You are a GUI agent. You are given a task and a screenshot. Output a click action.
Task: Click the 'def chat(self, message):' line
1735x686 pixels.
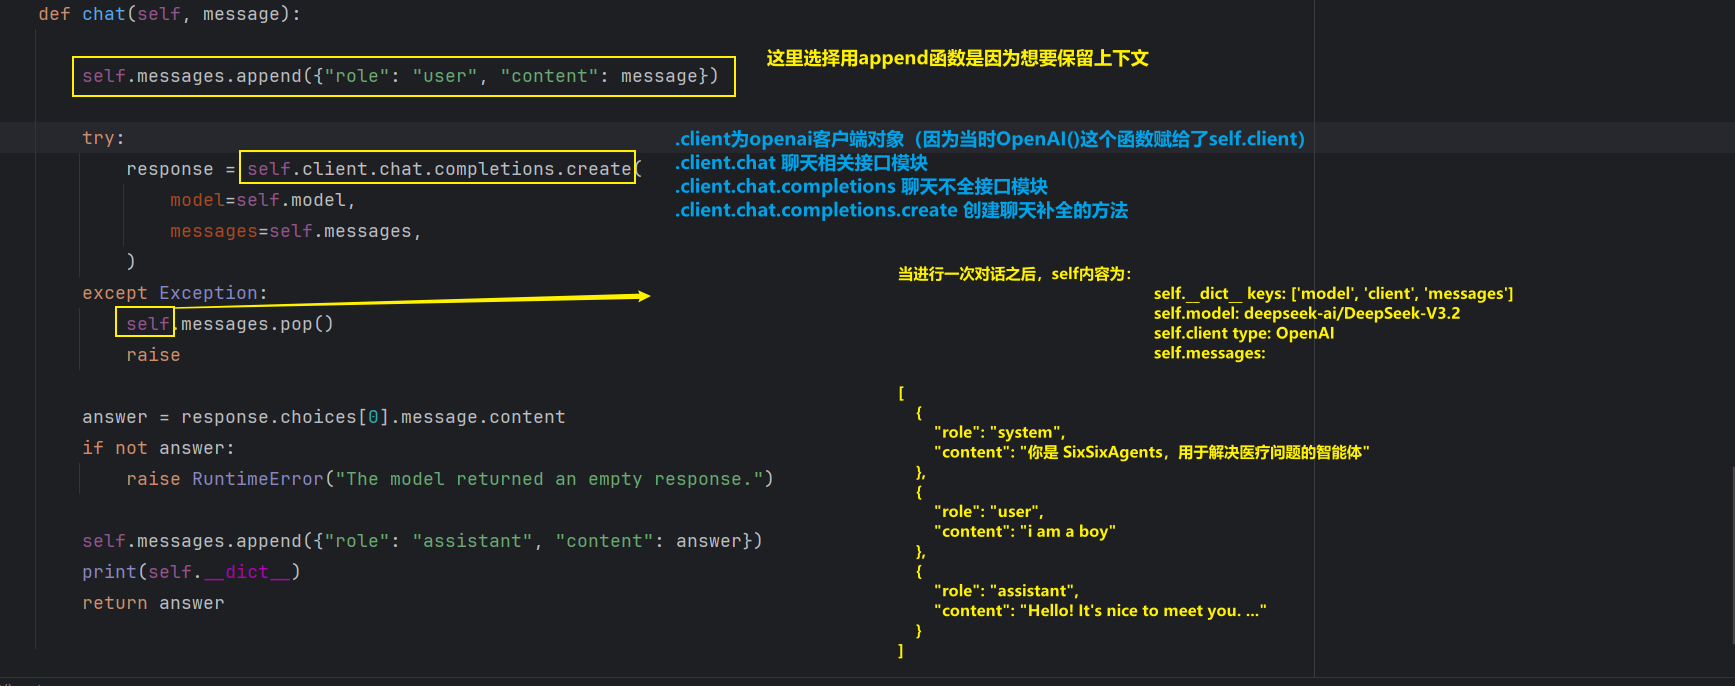(169, 14)
